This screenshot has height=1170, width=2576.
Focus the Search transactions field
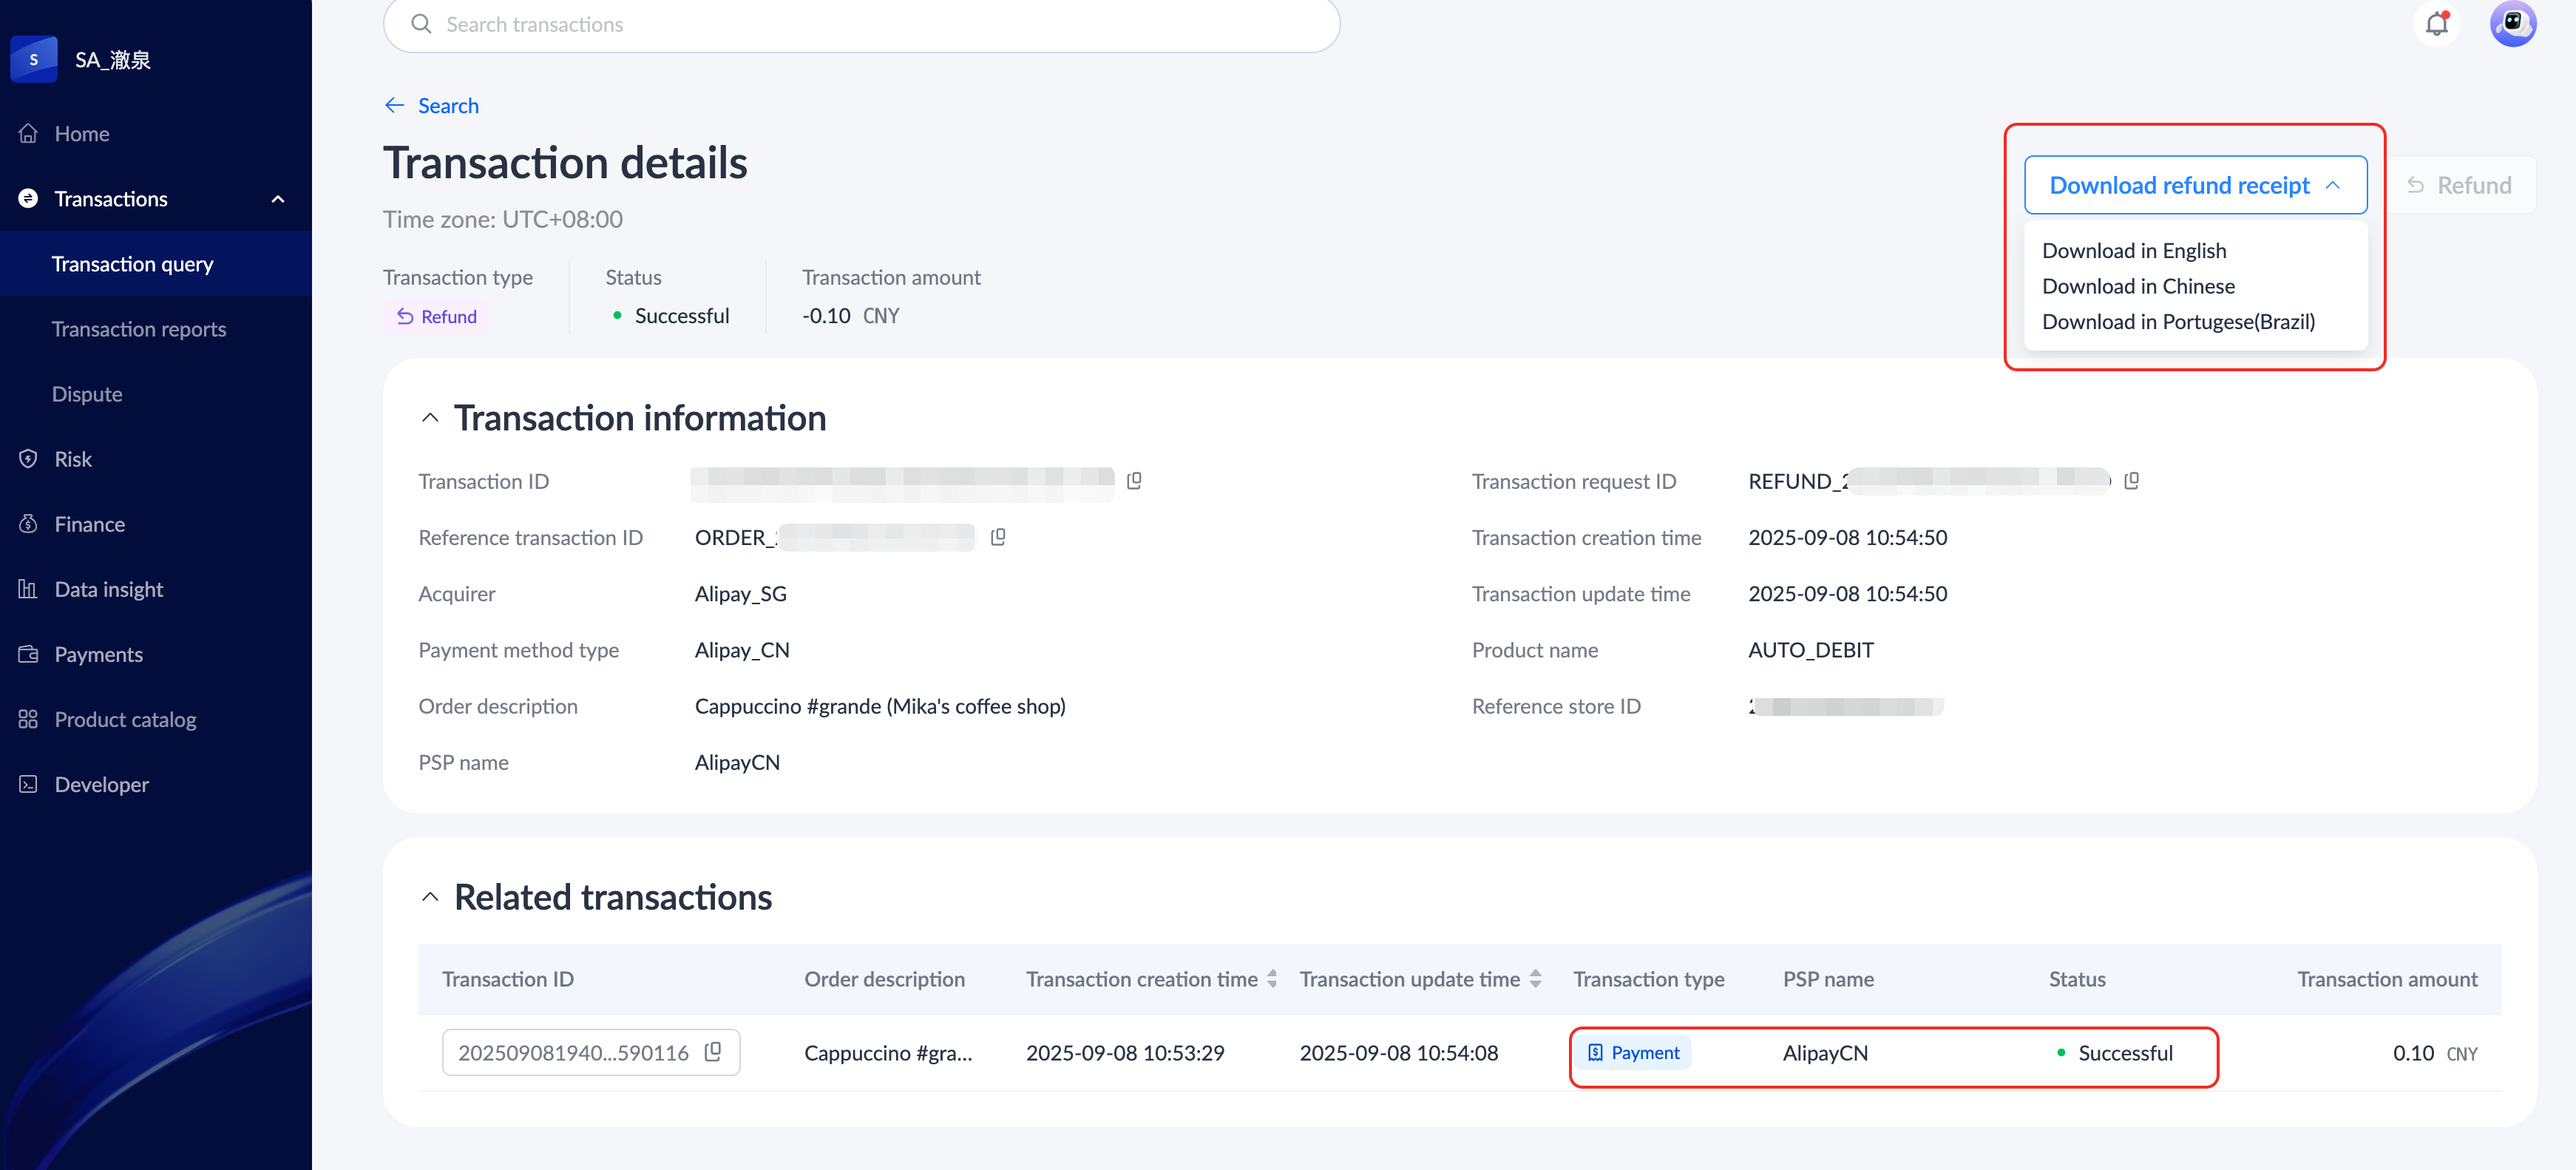[860, 24]
